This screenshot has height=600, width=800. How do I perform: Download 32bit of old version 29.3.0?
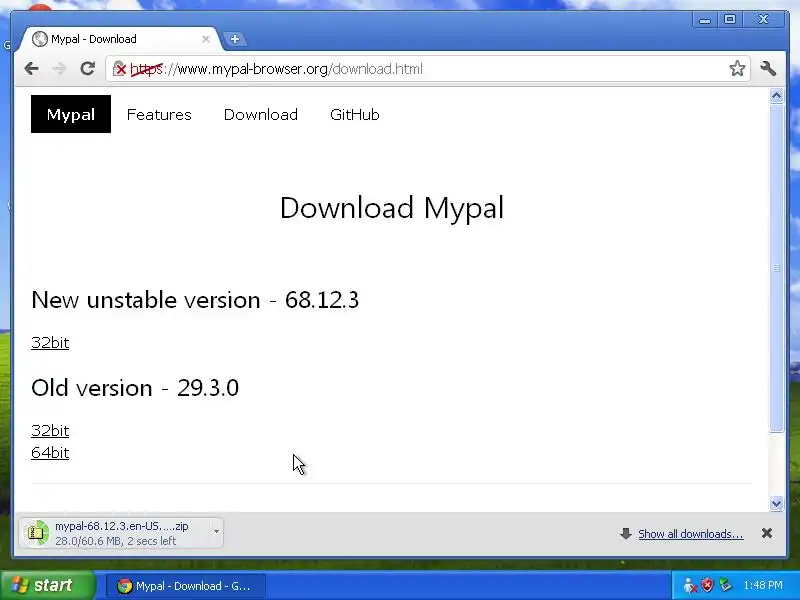50,431
